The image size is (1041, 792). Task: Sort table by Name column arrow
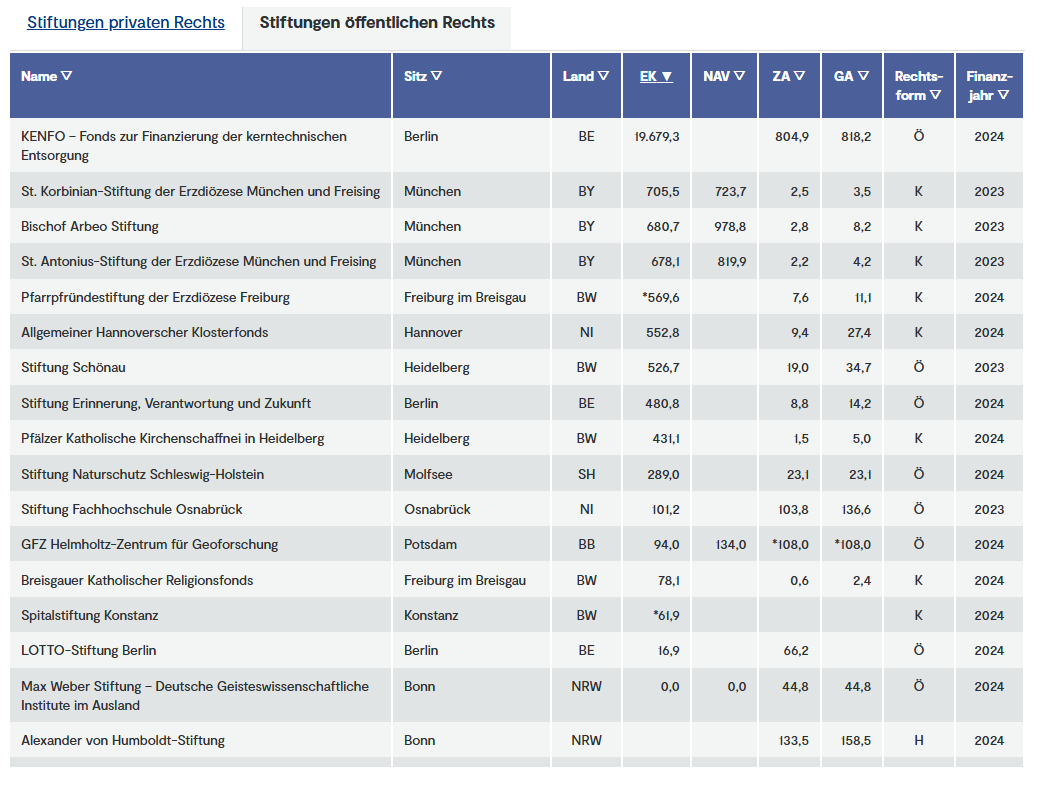(66, 76)
